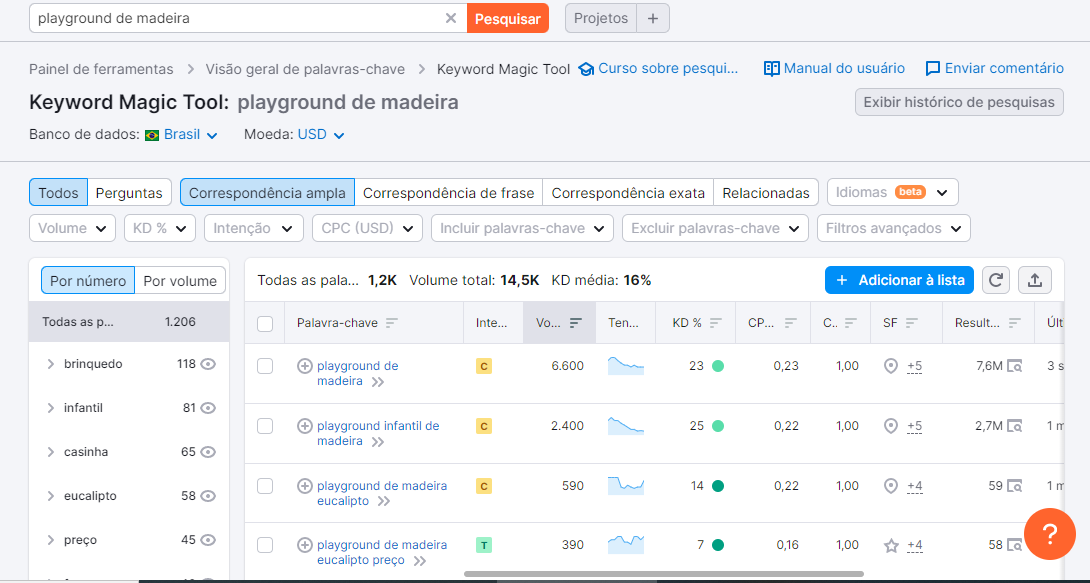Viewport: 1090px width, 583px height.
Task: Select the Correspondência exata tab
Action: pos(628,192)
